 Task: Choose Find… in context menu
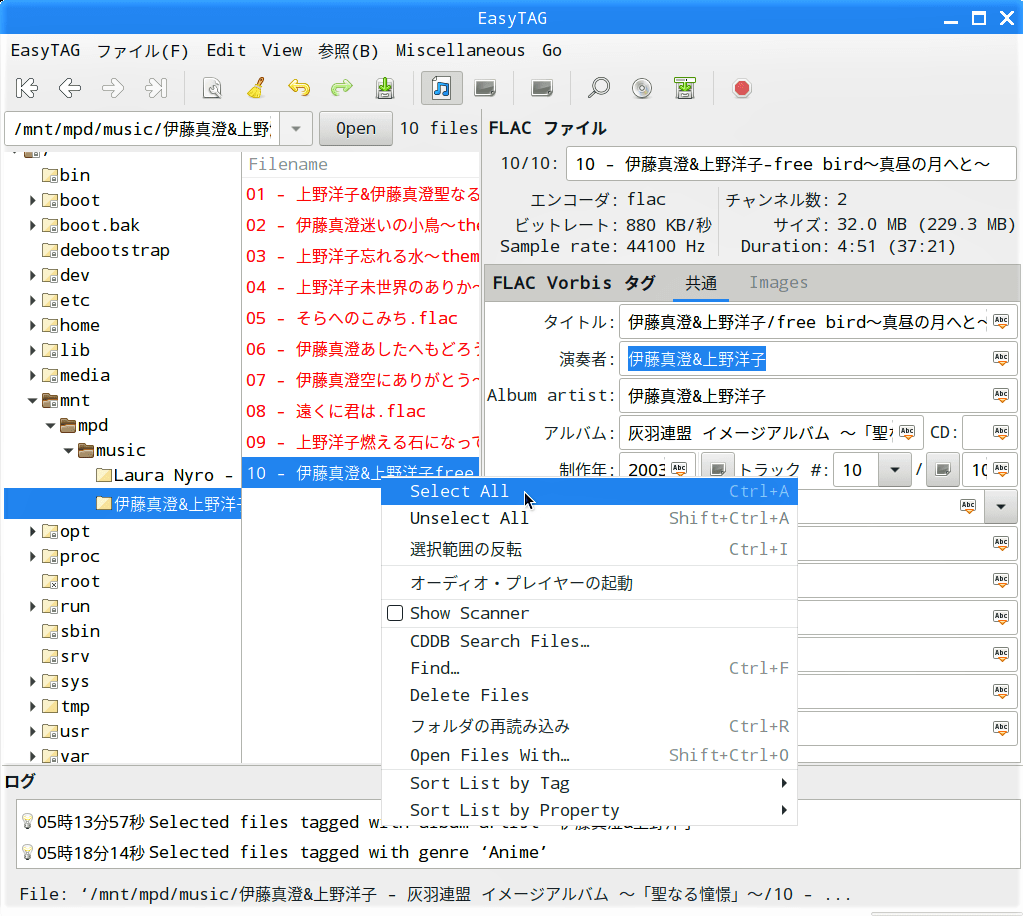[x=589, y=668]
